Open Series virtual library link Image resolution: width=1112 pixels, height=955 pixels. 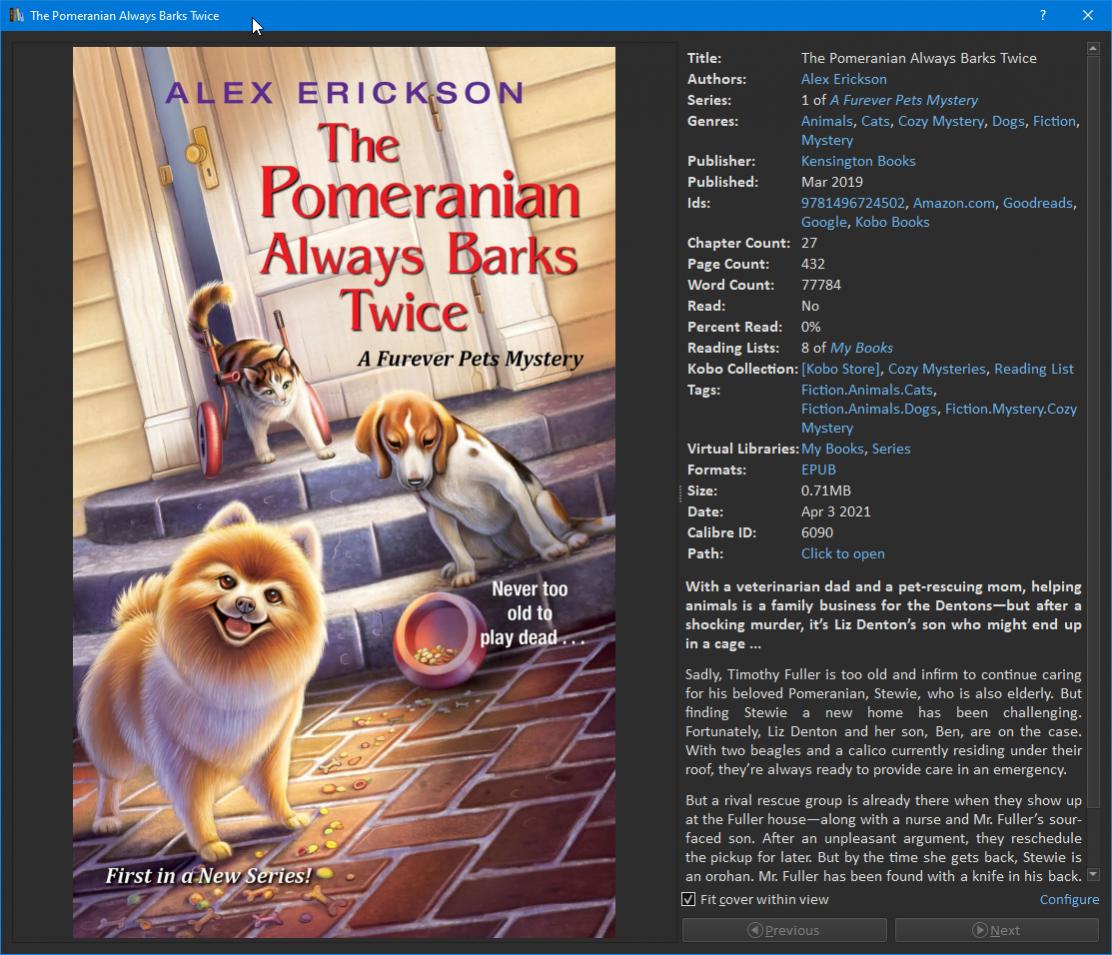point(891,449)
